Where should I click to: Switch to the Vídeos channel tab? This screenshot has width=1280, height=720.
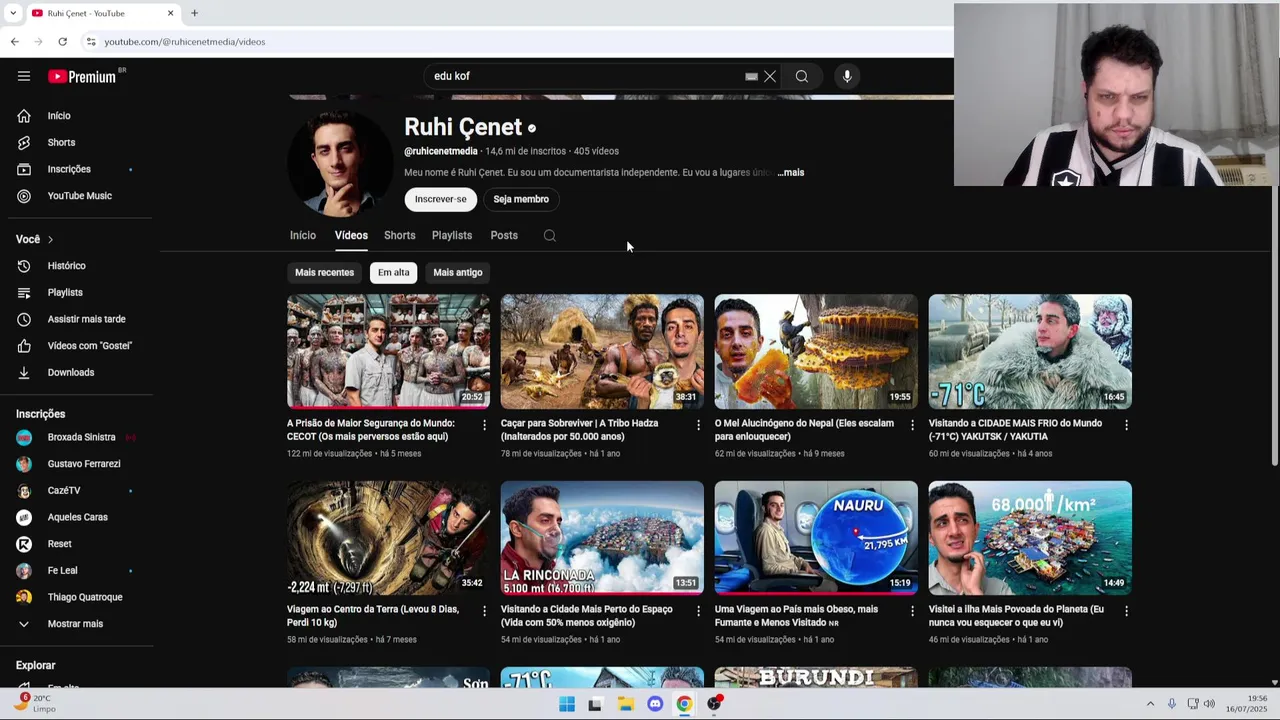[351, 236]
